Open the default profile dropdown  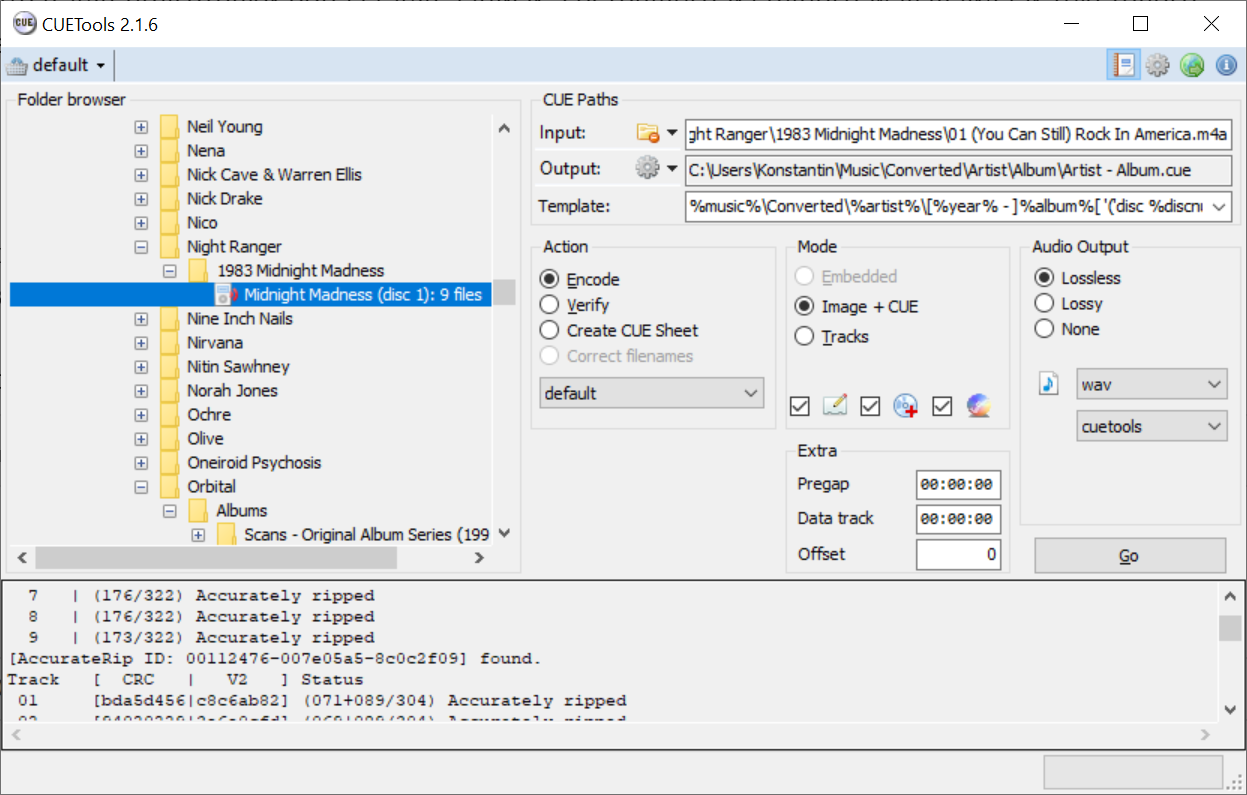[100, 66]
